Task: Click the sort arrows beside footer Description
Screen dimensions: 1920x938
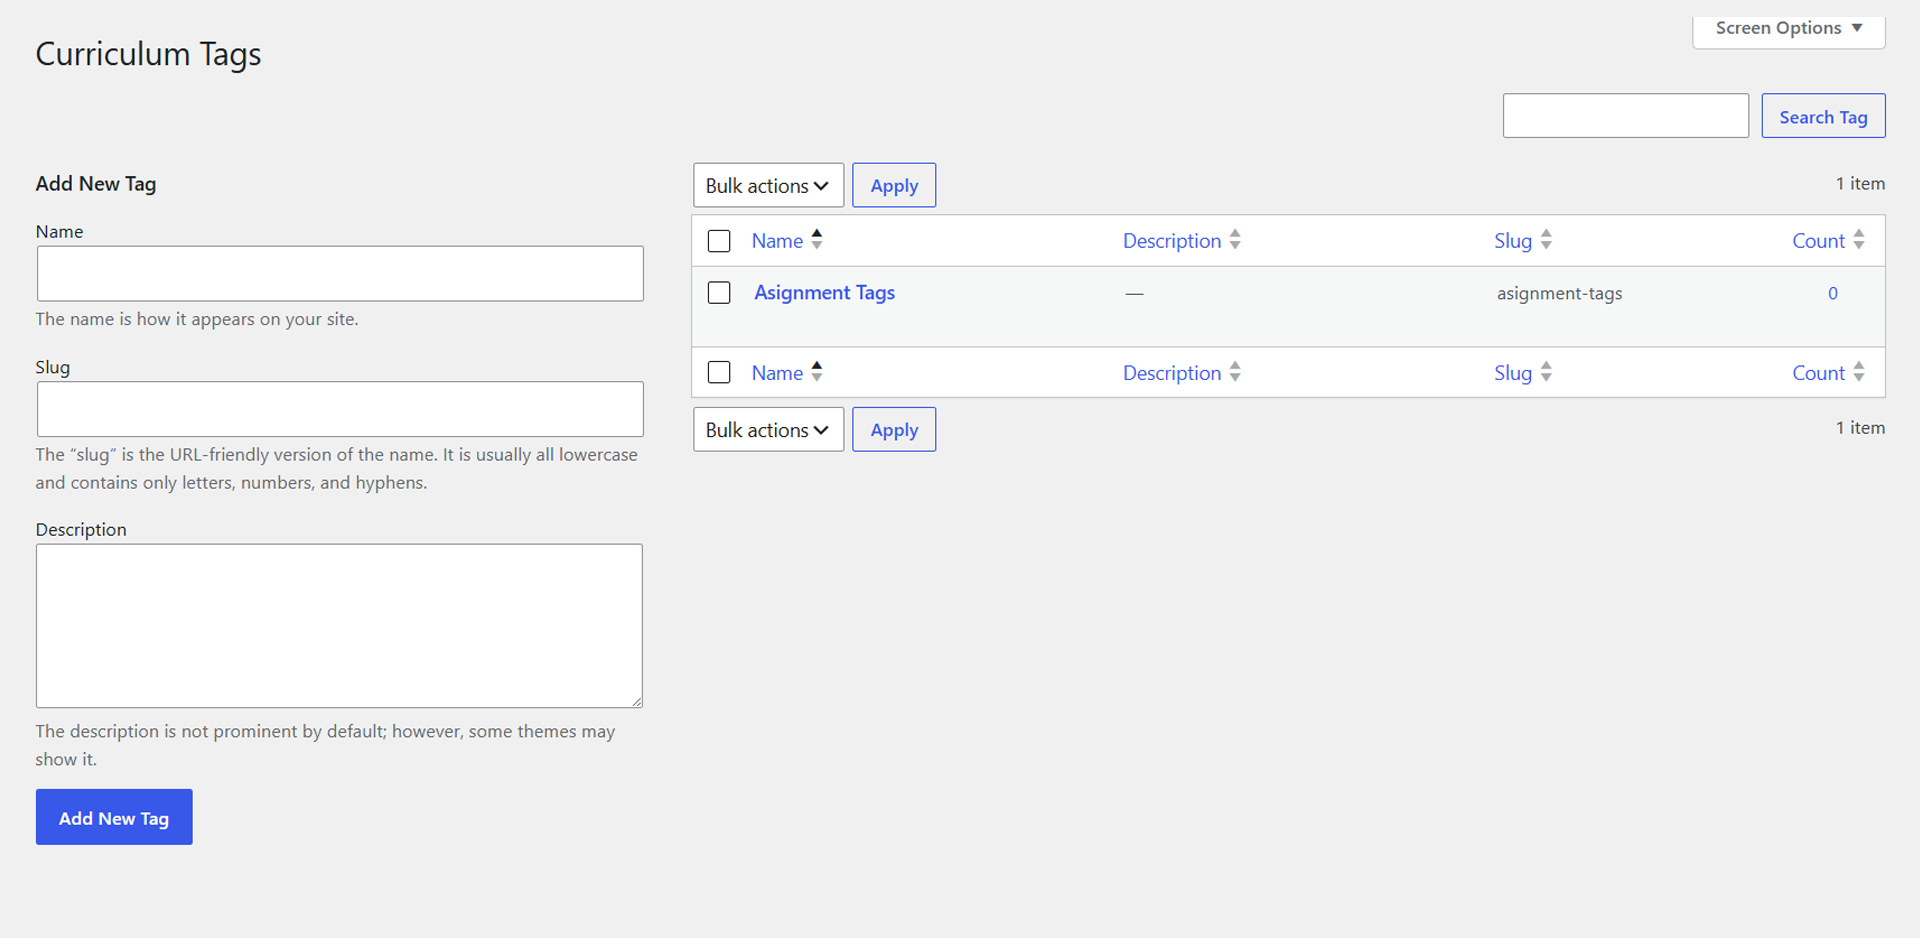Action: [1235, 371]
